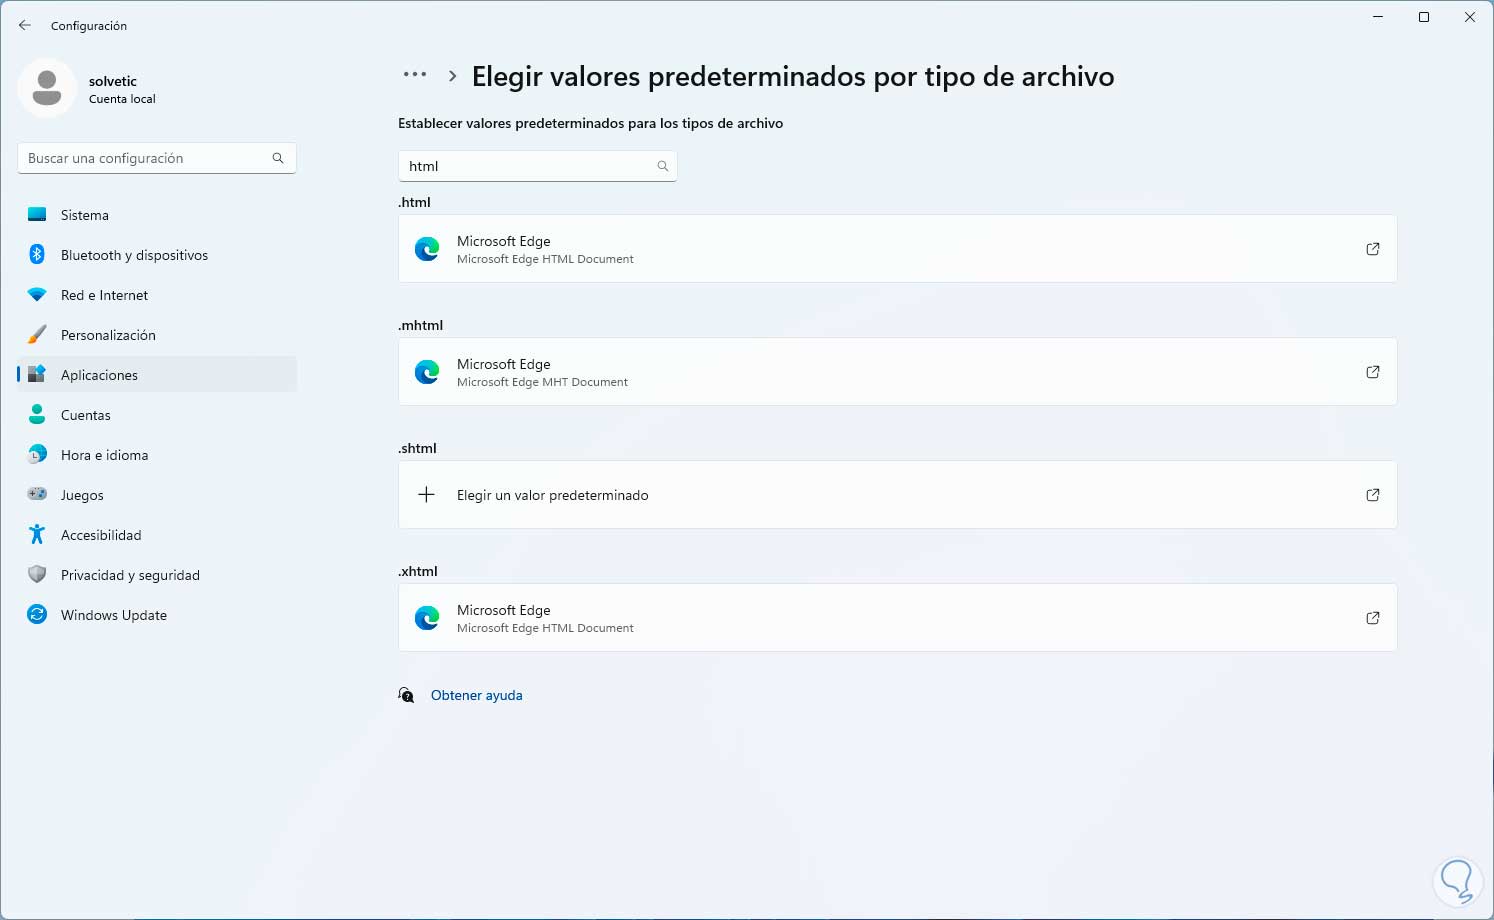This screenshot has width=1494, height=920.
Task: Click the ".mhtml" extension label
Action: point(420,325)
